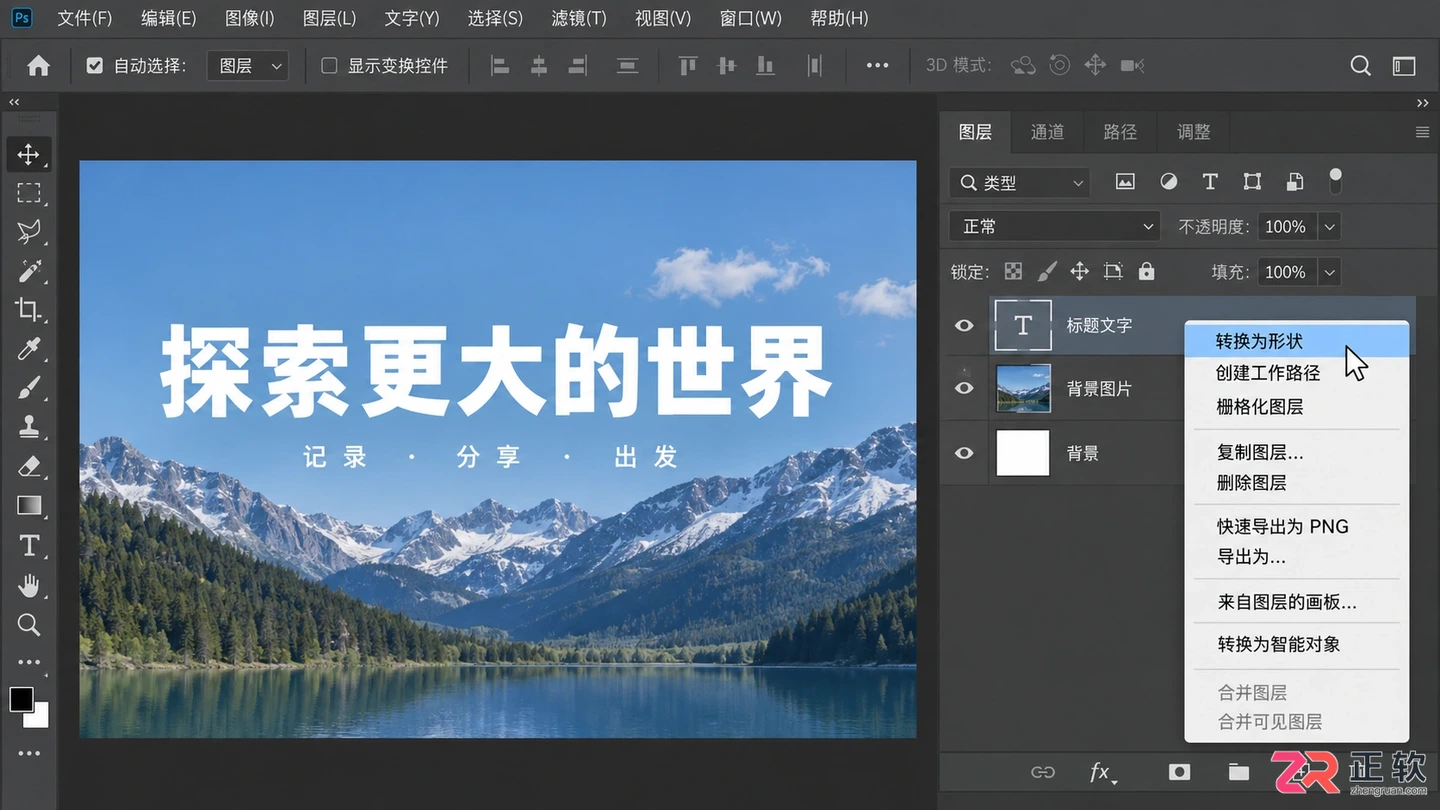Click the Home icon in options bar
This screenshot has width=1440, height=810.
point(38,66)
